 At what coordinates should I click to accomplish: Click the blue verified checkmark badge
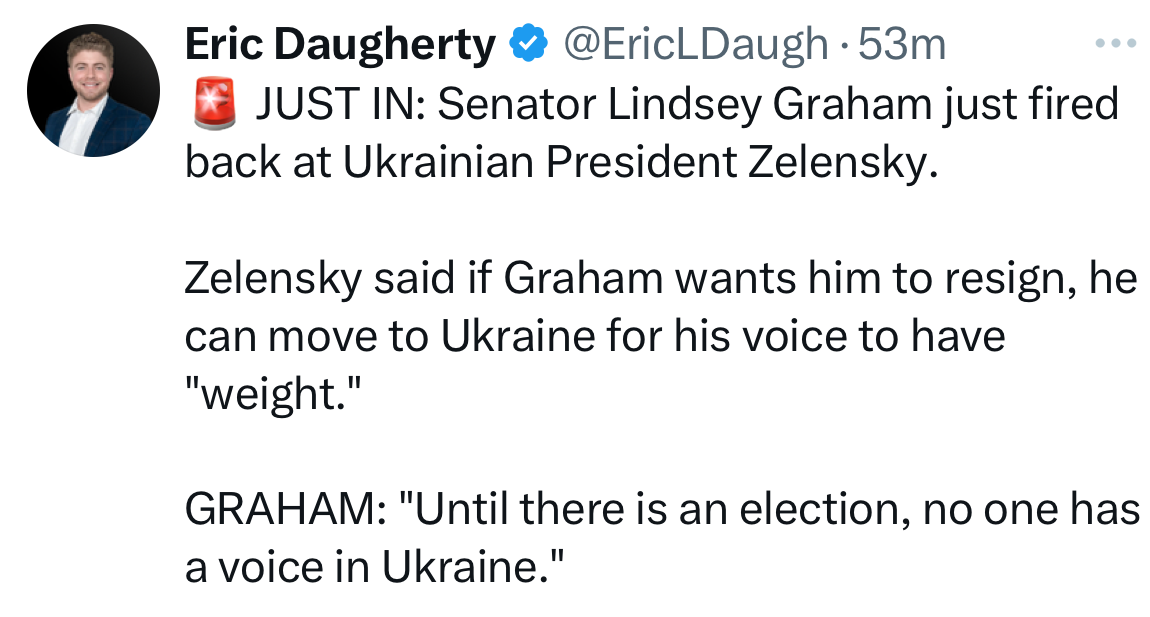tap(528, 44)
